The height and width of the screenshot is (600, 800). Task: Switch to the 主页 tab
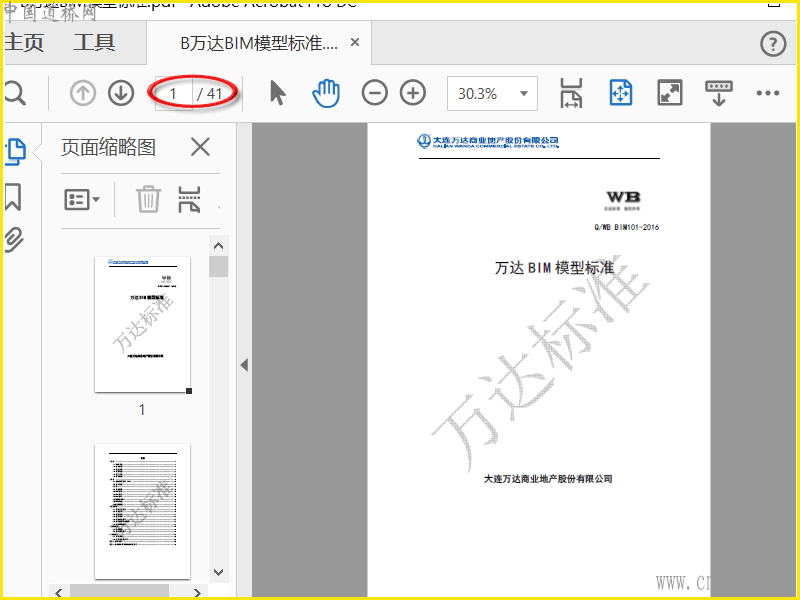point(24,43)
